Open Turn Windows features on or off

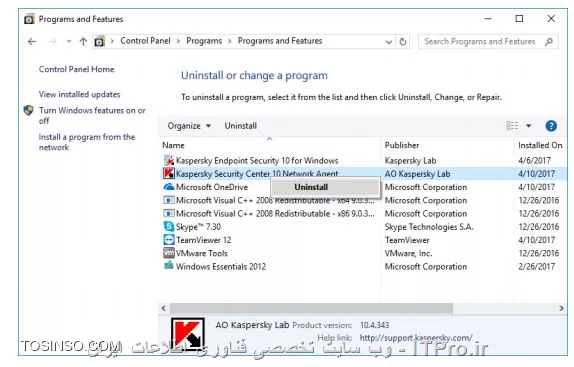pos(92,115)
